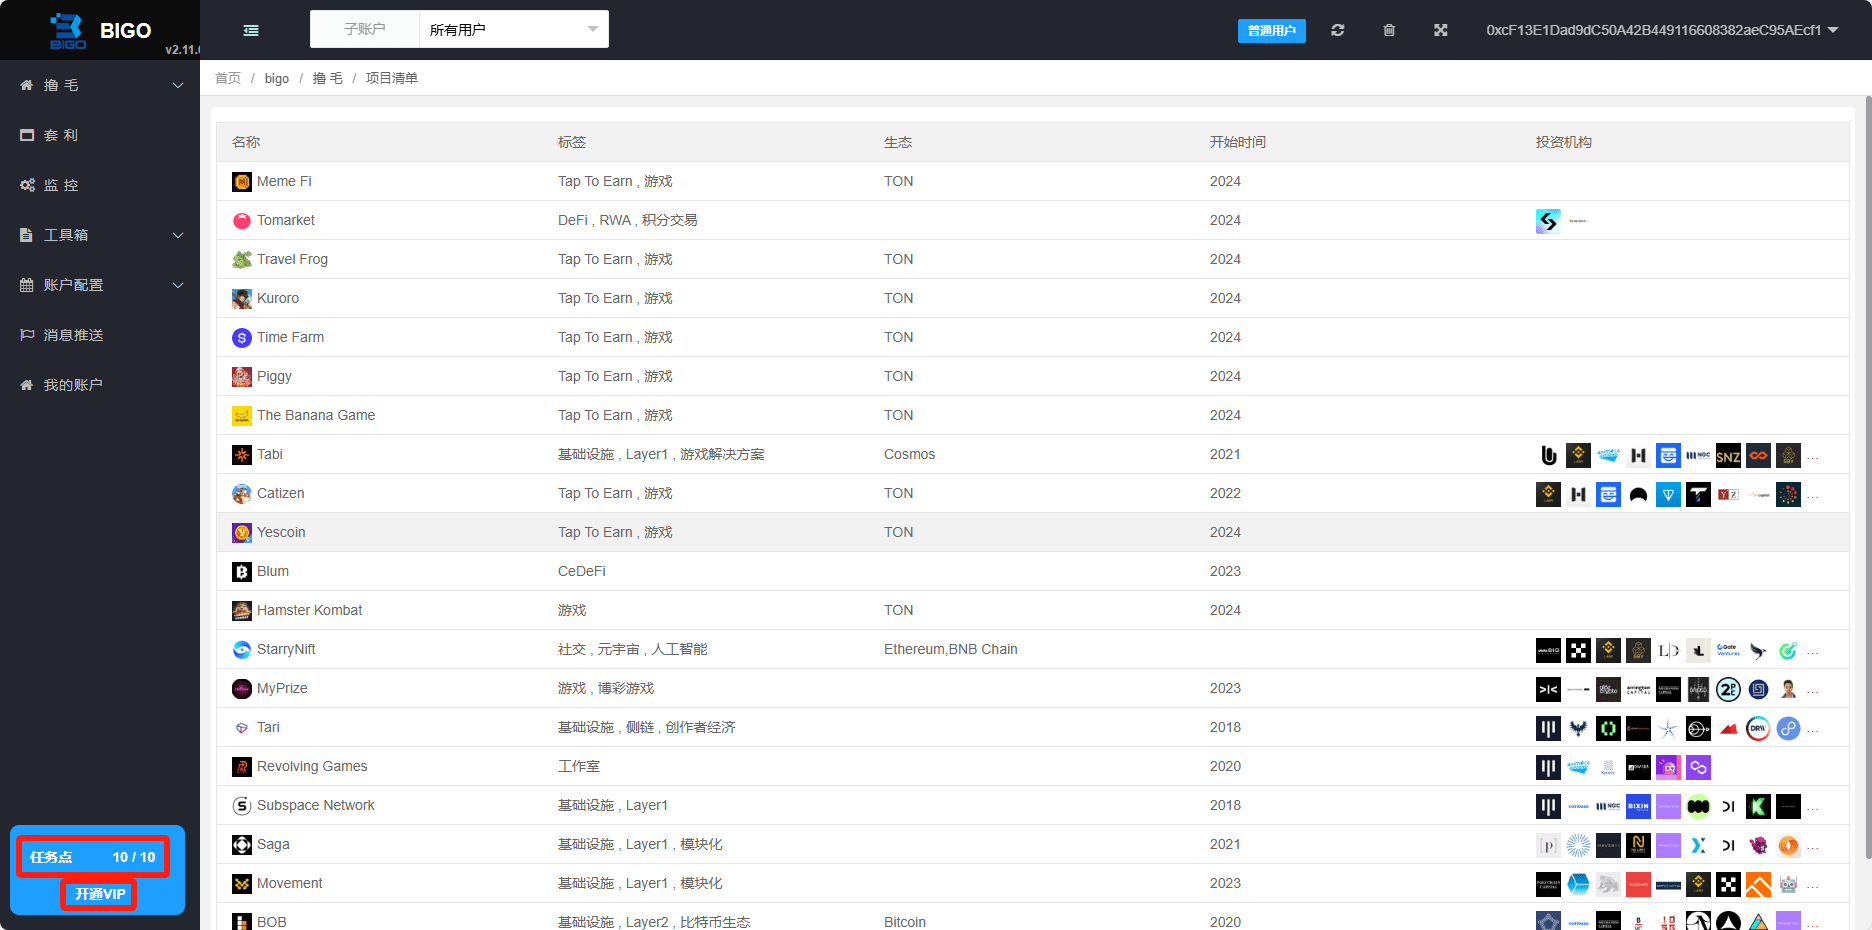This screenshot has height=930, width=1872.
Task: Open the Meme Fi project icon
Action: pos(242,182)
